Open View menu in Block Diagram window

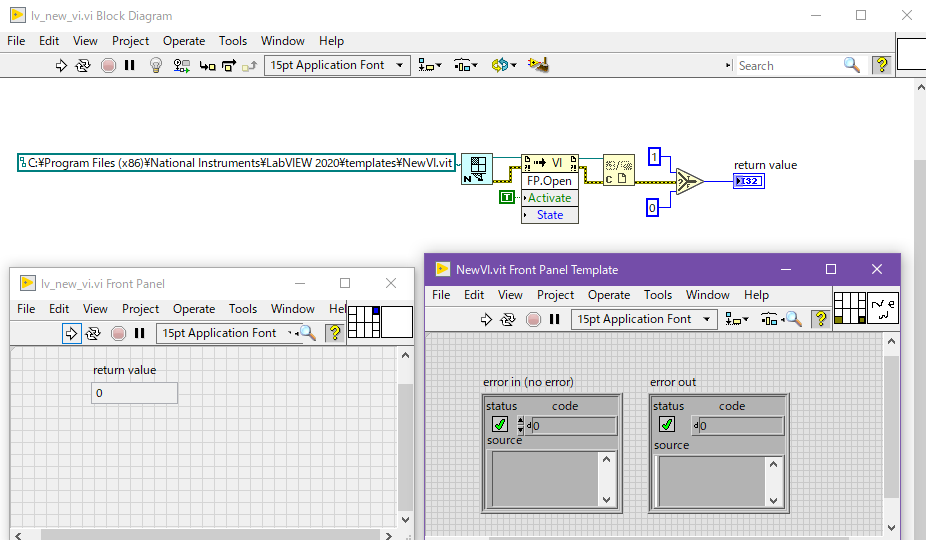coord(85,41)
